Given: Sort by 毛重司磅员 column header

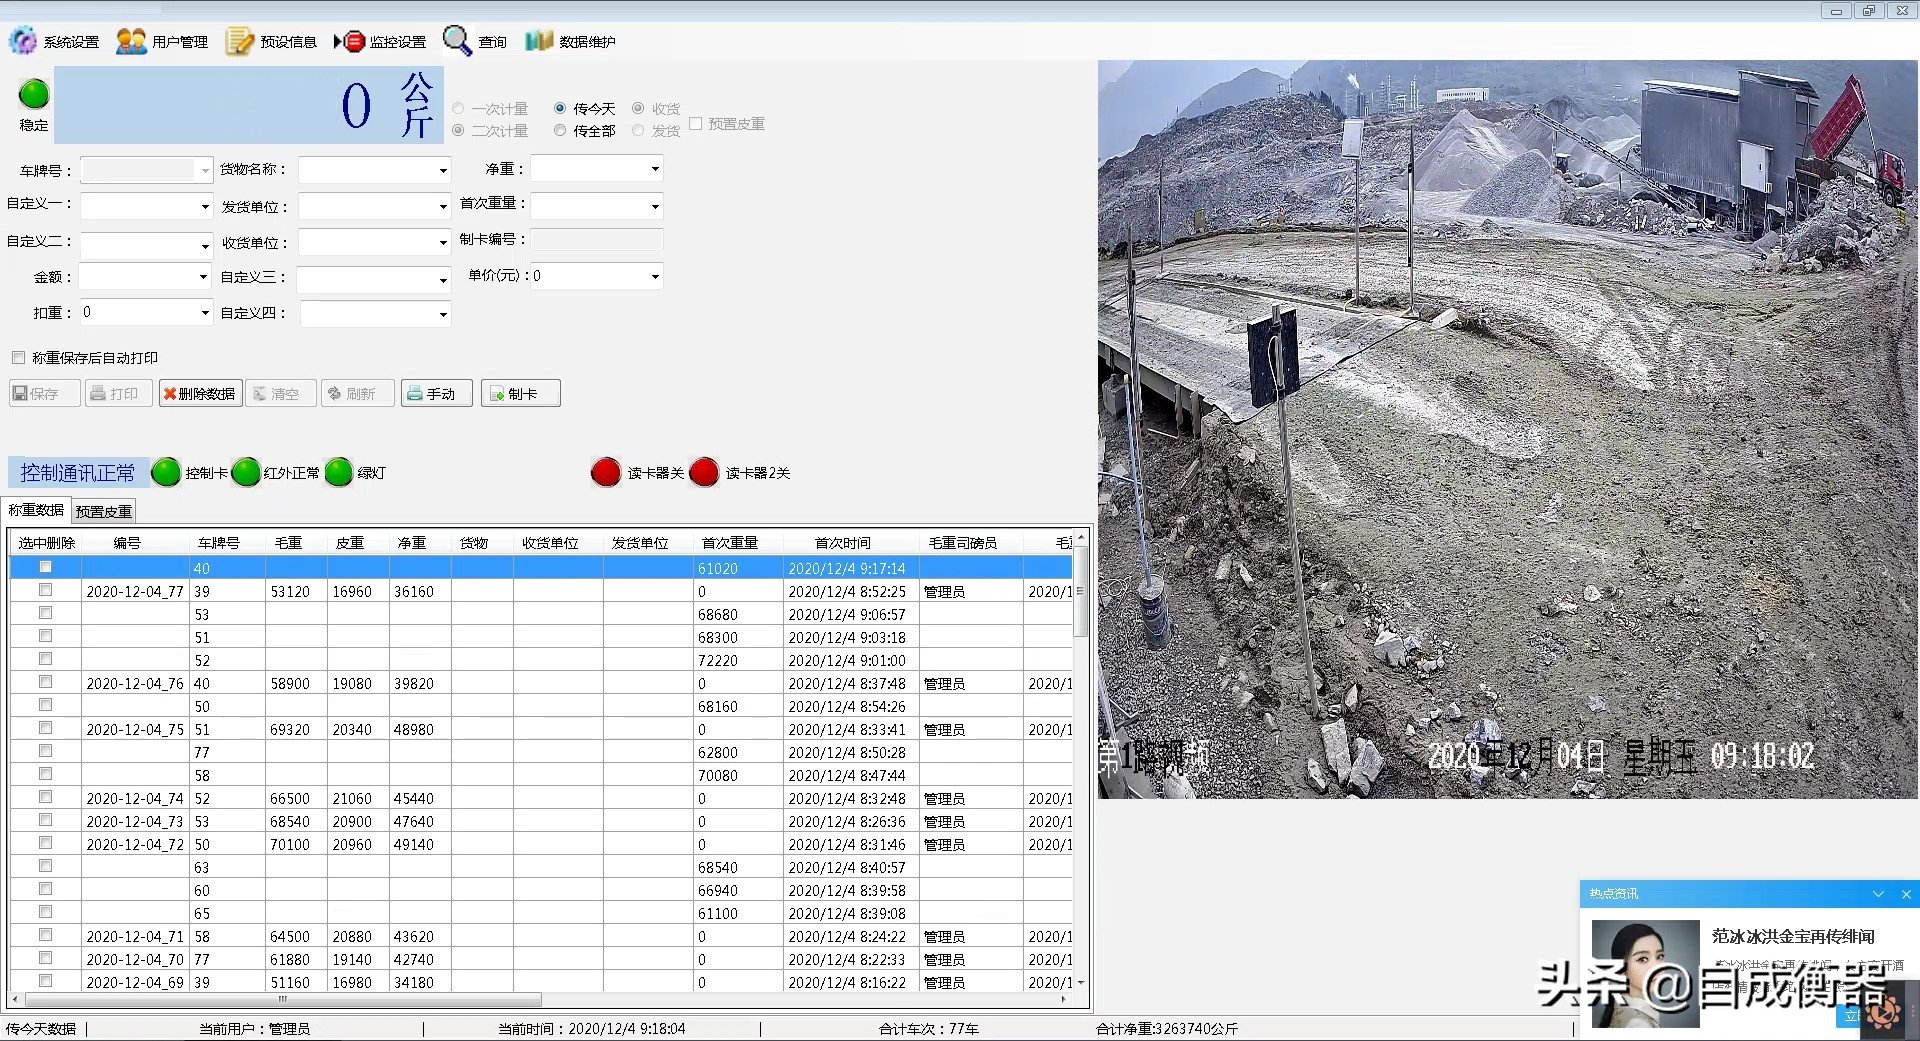Looking at the screenshot, I should (x=962, y=542).
